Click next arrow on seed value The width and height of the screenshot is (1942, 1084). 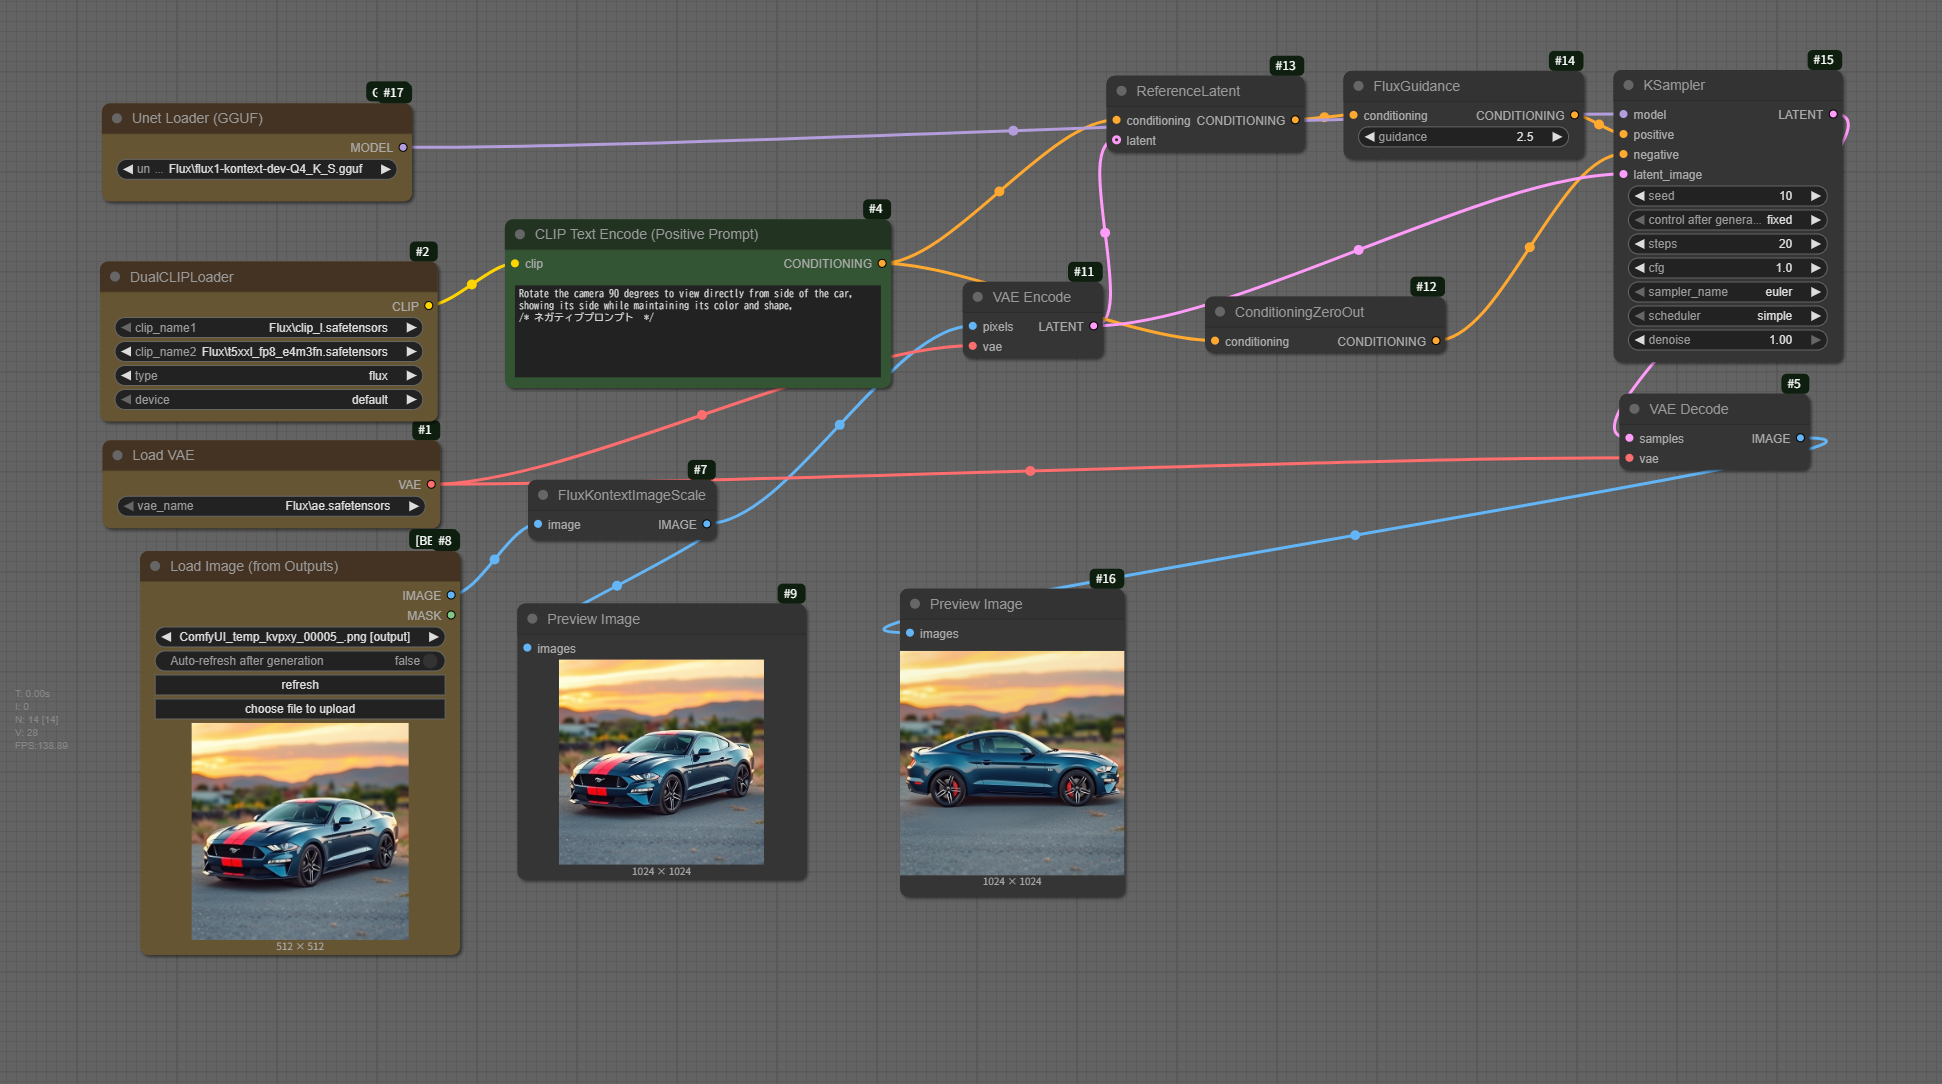1815,196
